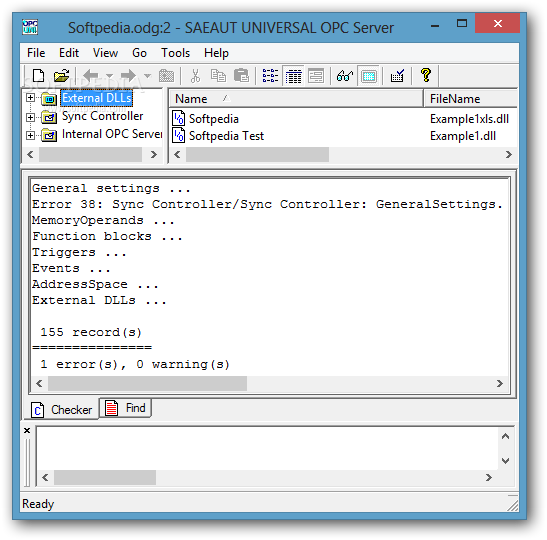This screenshot has width=547, height=540.
Task: Click the bottom pane scroll-down arrow
Action: coord(505,461)
